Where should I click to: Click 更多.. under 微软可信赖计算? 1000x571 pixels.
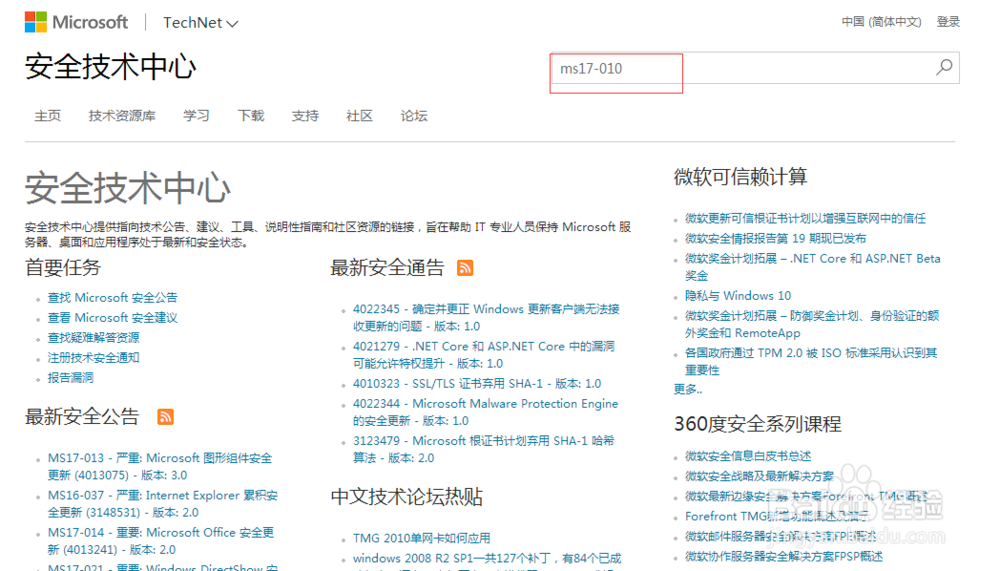(688, 389)
